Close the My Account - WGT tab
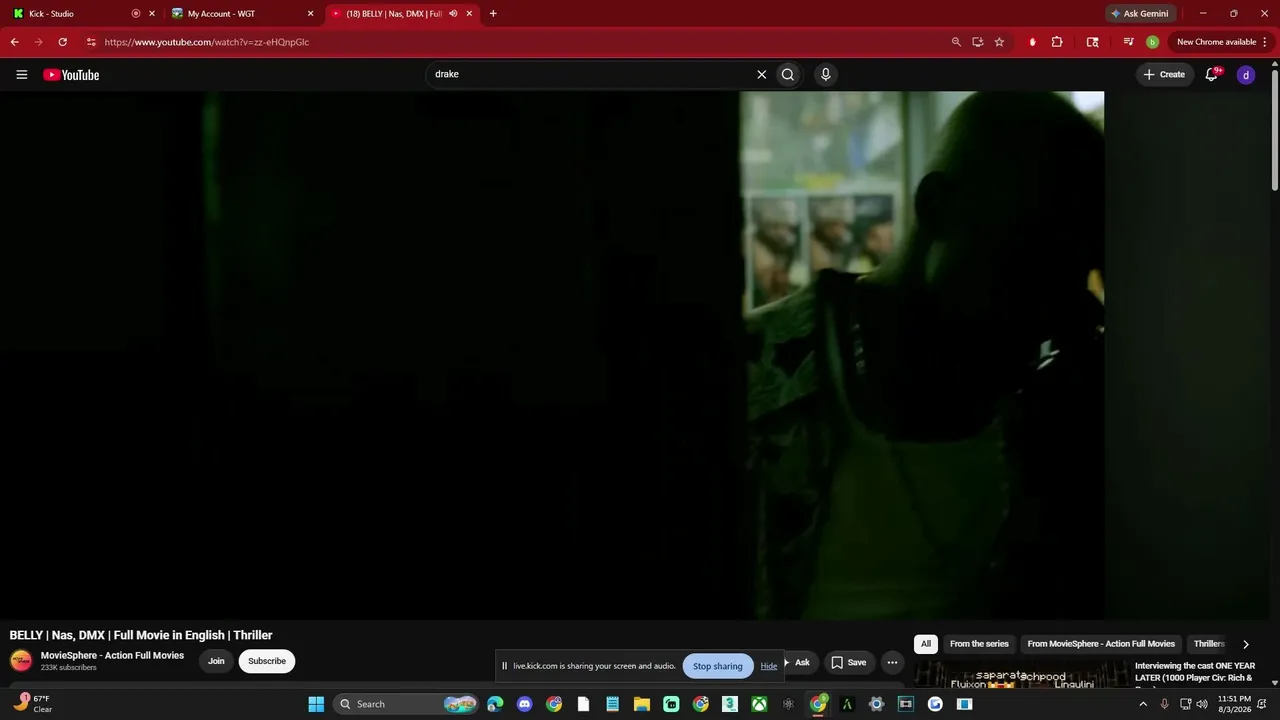 [310, 14]
